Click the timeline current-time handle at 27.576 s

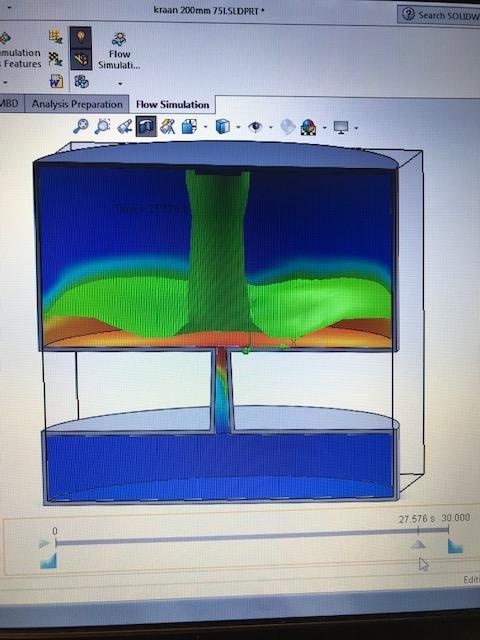[418, 544]
